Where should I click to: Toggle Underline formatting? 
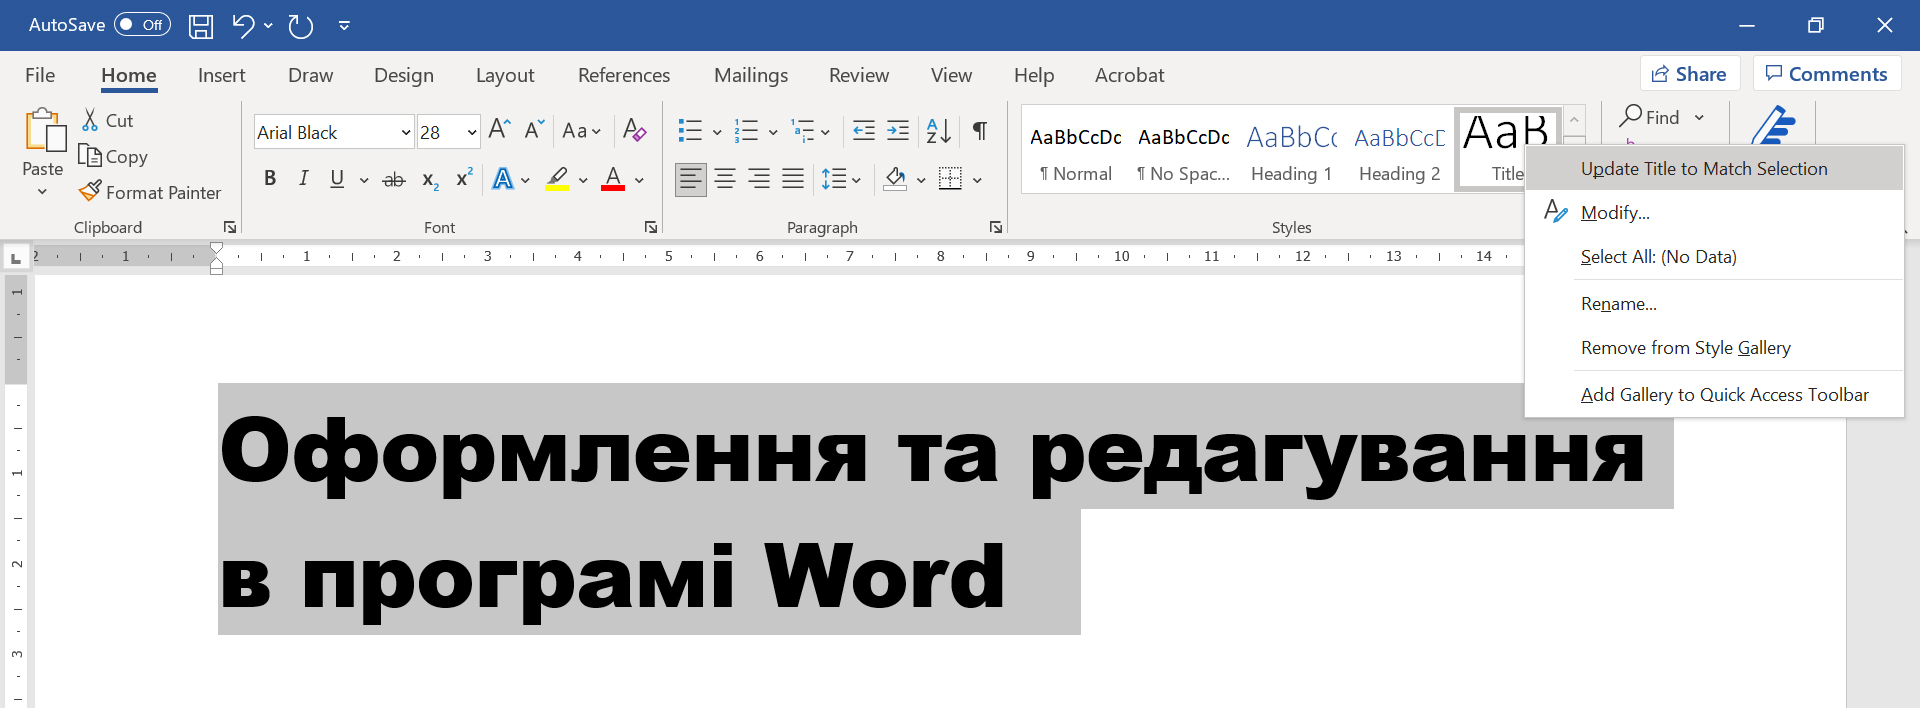pyautogui.click(x=337, y=179)
